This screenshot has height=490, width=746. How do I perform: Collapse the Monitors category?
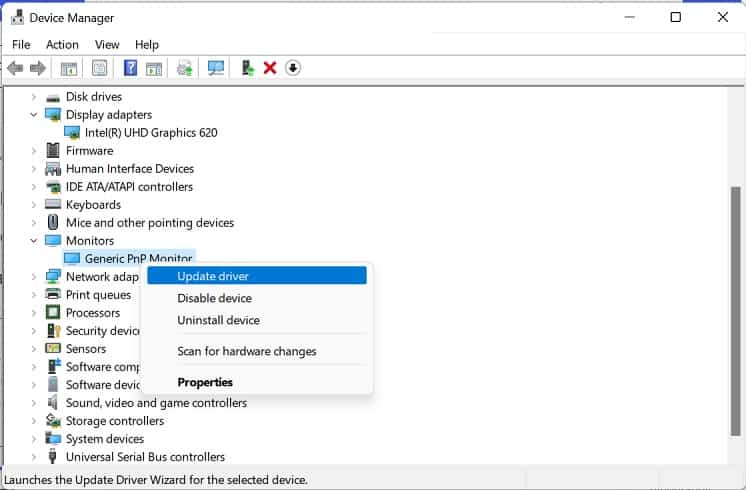tap(34, 241)
